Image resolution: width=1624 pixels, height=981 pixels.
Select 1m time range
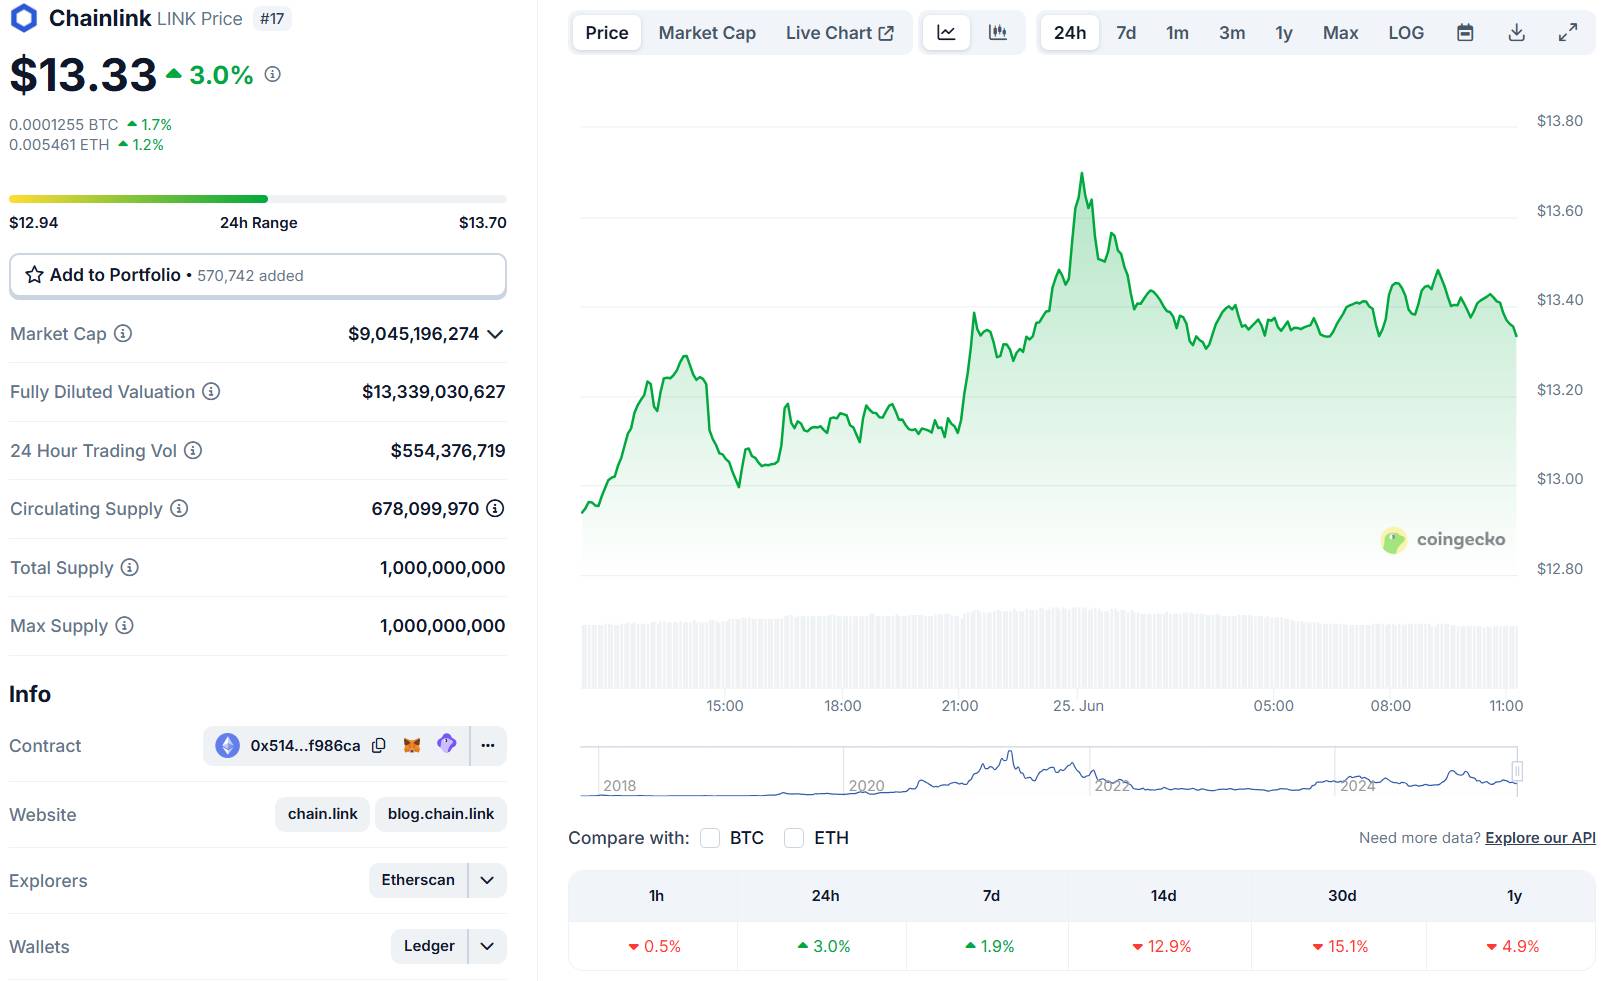tap(1177, 32)
